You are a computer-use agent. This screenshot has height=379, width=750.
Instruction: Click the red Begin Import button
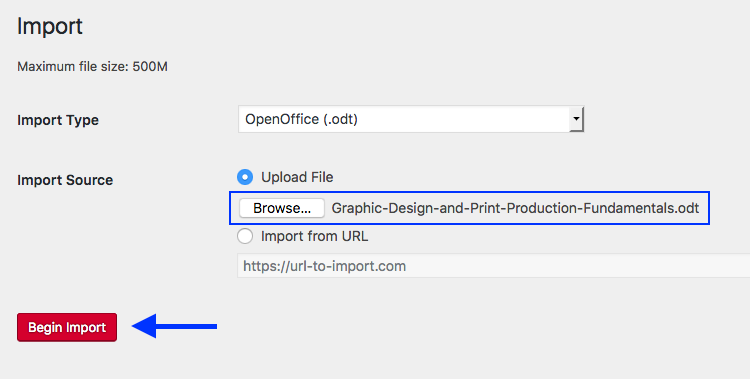point(67,327)
